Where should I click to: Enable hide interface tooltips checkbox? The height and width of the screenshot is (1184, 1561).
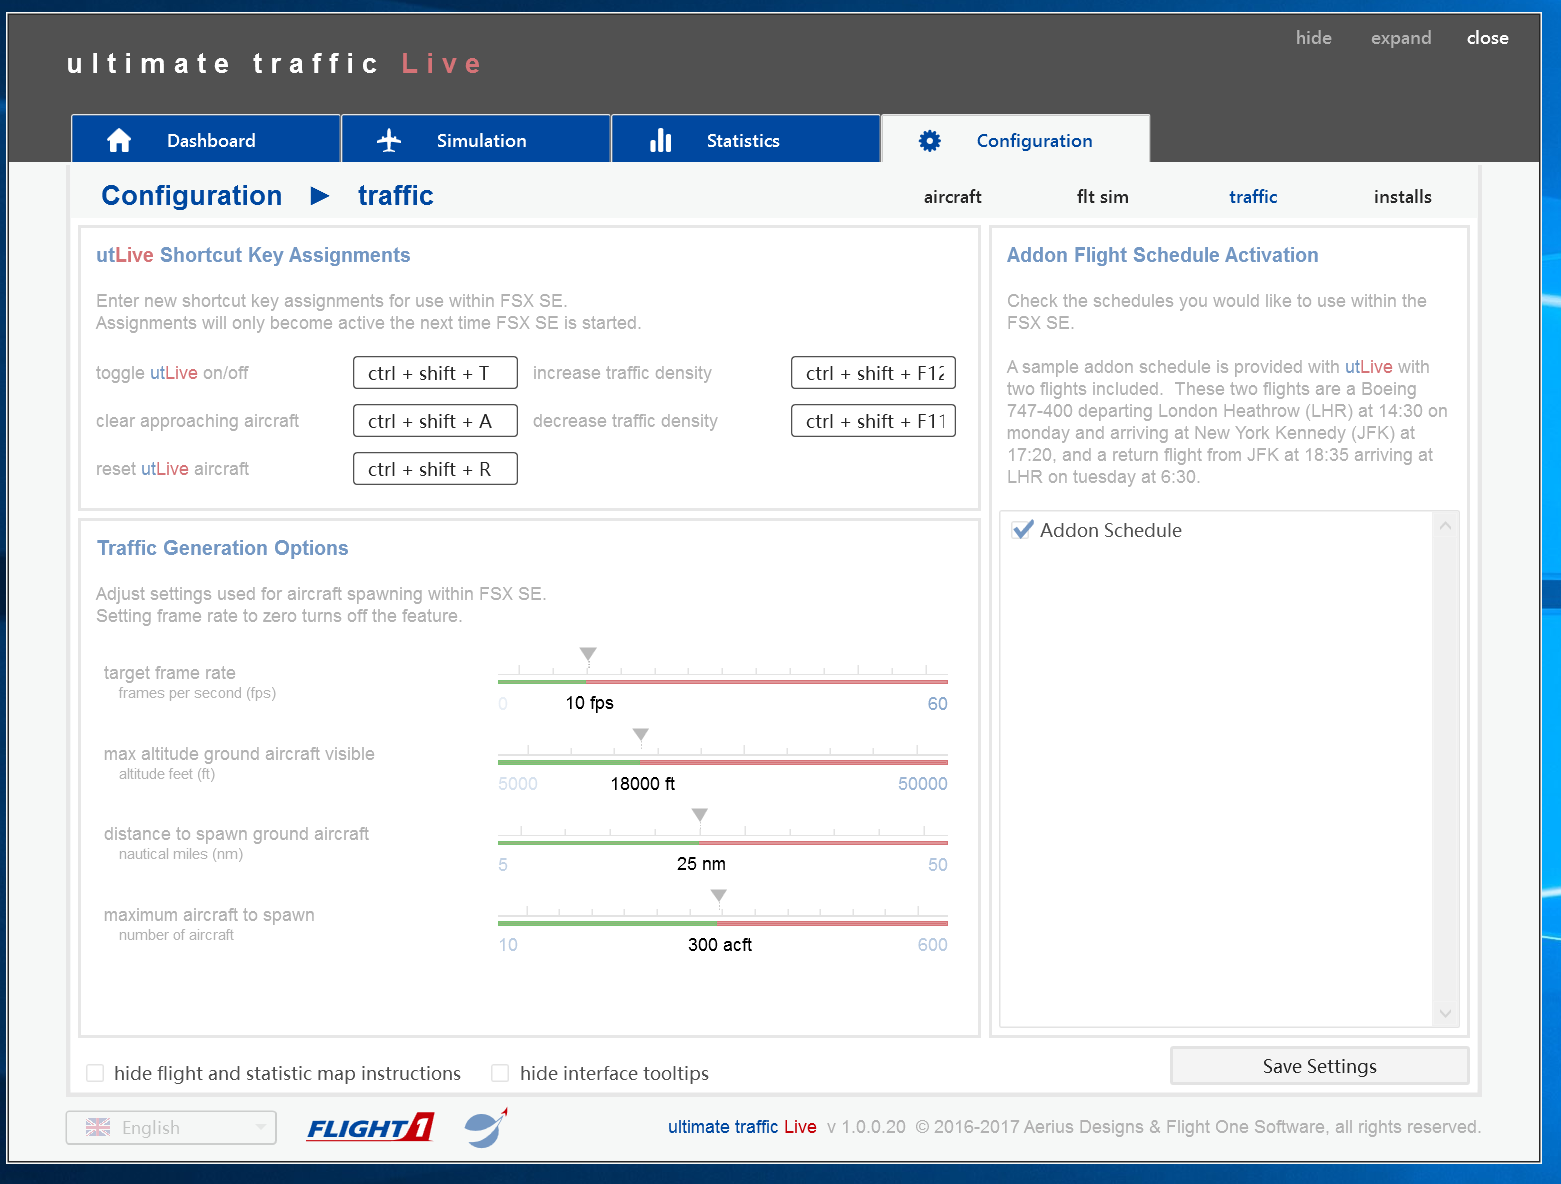tap(500, 1073)
